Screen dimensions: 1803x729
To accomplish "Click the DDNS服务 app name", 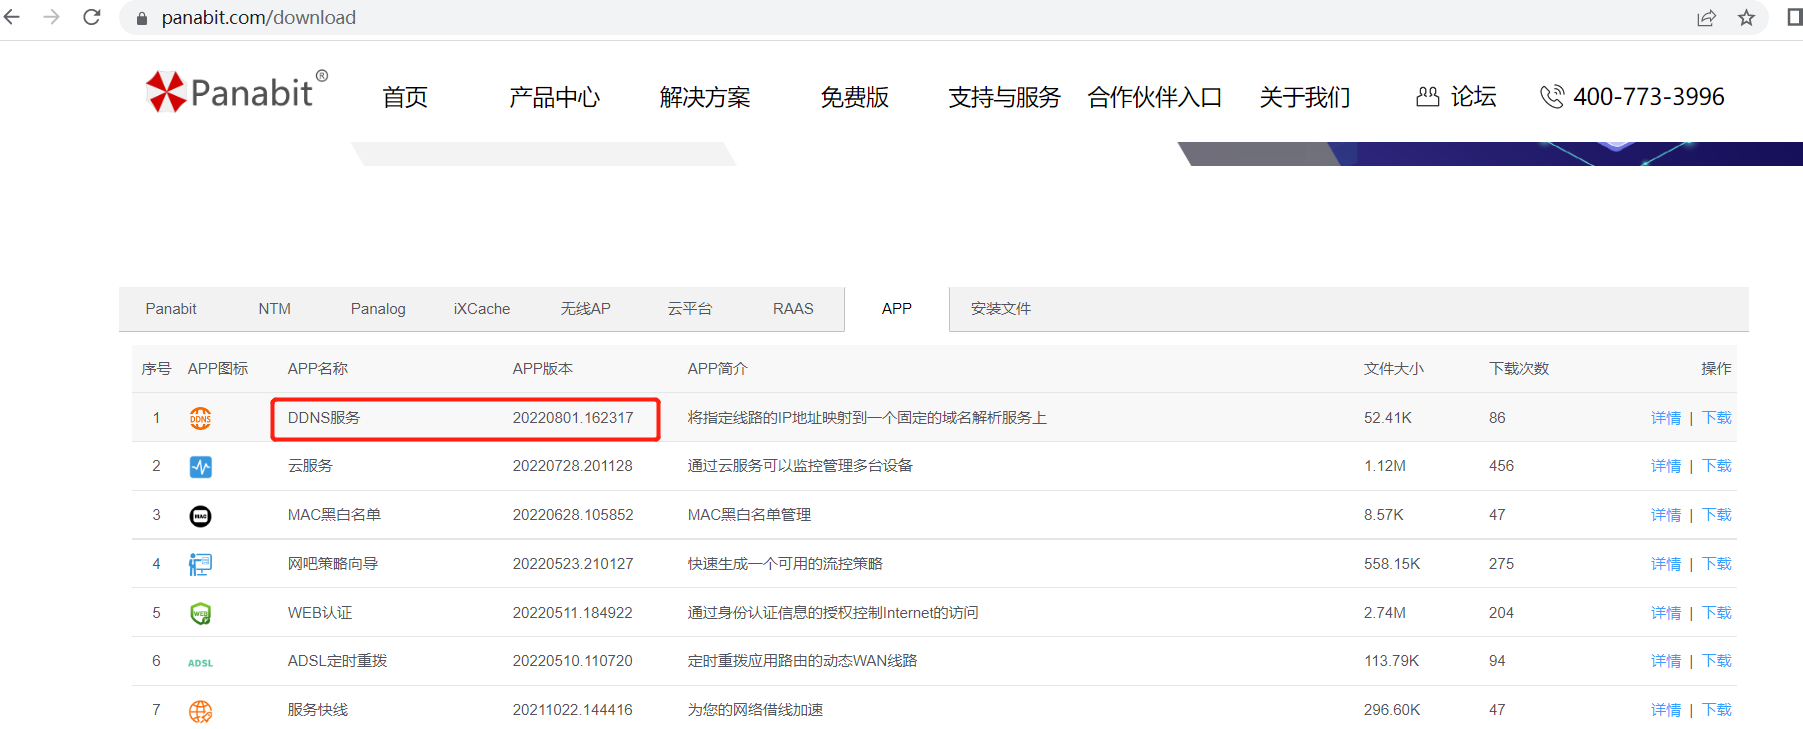I will [x=324, y=418].
